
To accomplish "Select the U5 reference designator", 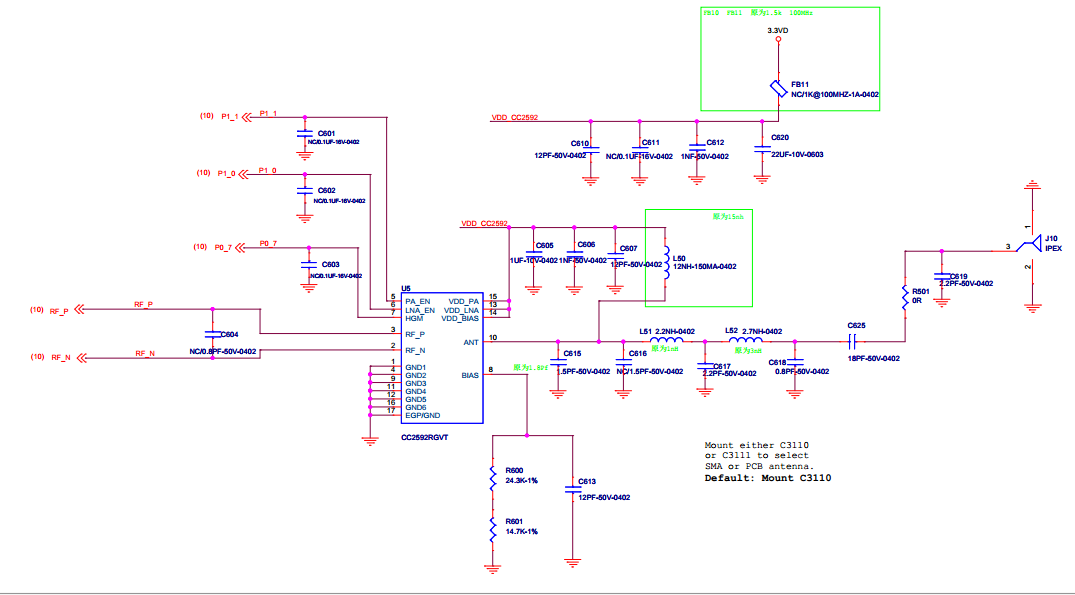I will 406,289.
